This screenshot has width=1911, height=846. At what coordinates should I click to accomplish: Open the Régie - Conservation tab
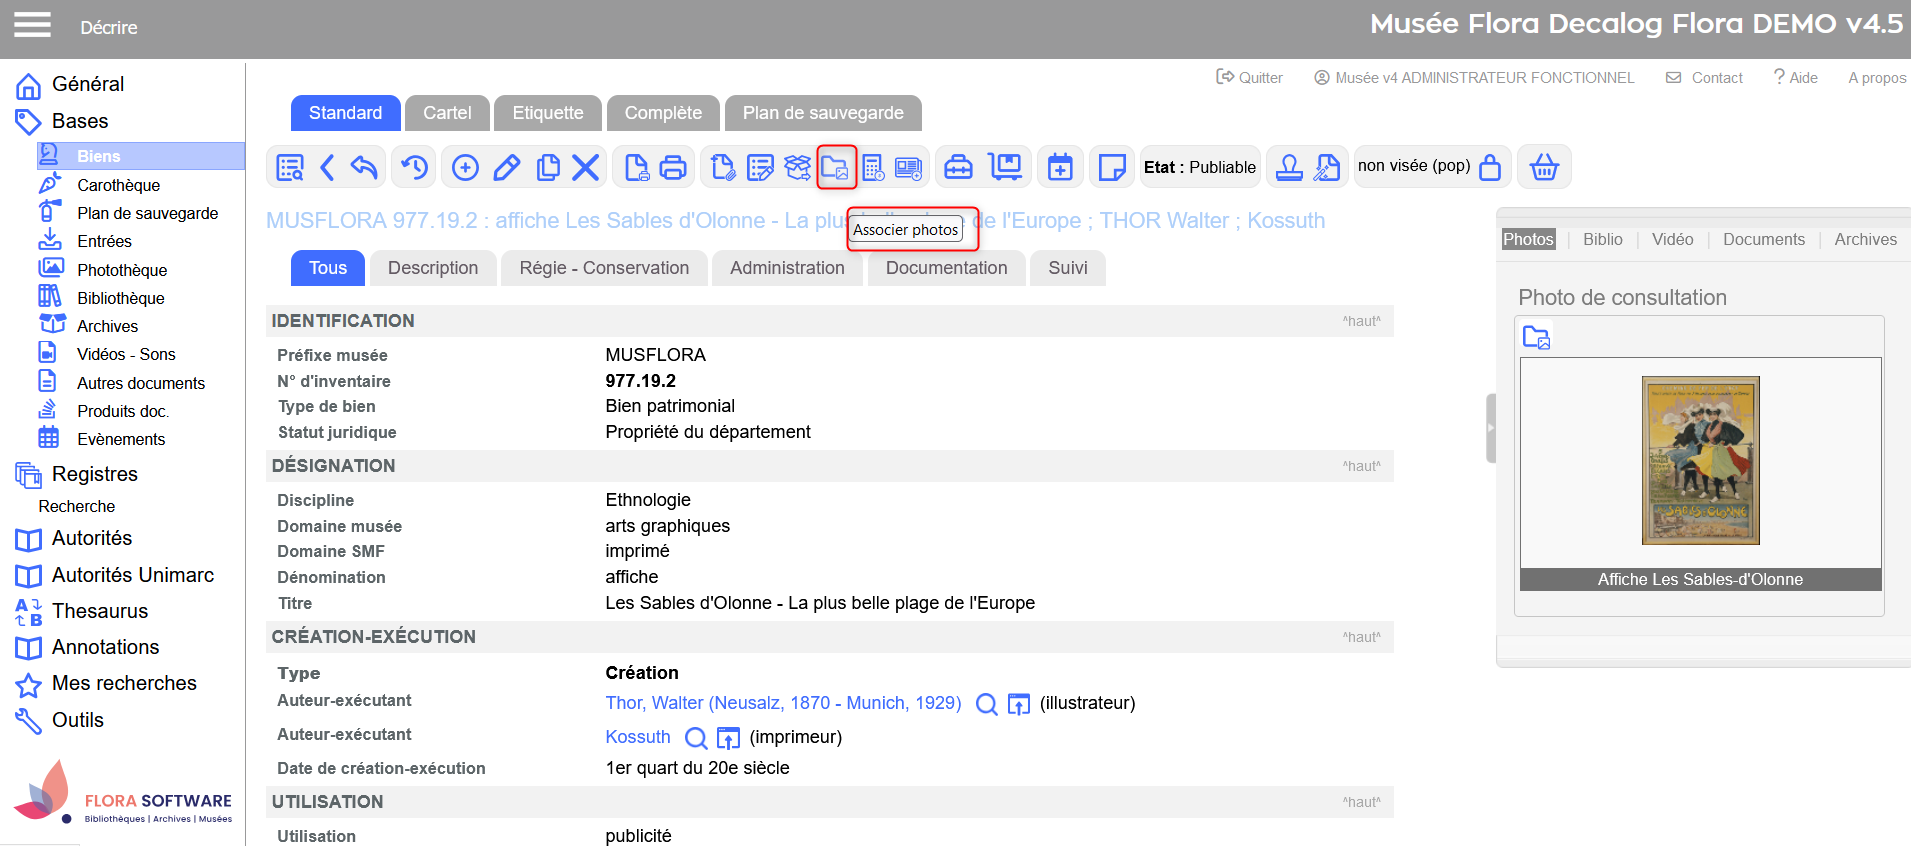(x=604, y=268)
